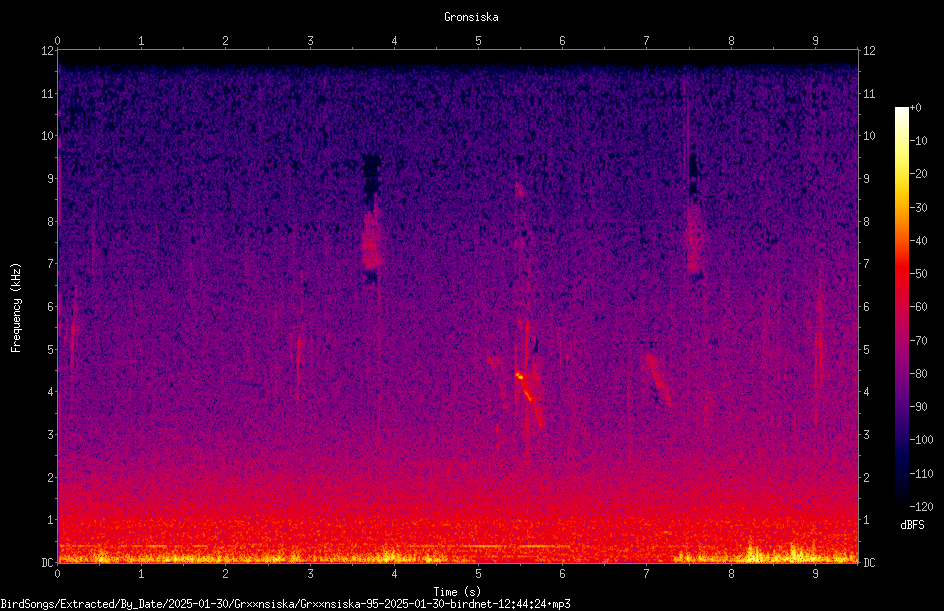944x611 pixels.
Task: Click the 10 kHz tick on right frequency axis
Action: click(x=869, y=136)
